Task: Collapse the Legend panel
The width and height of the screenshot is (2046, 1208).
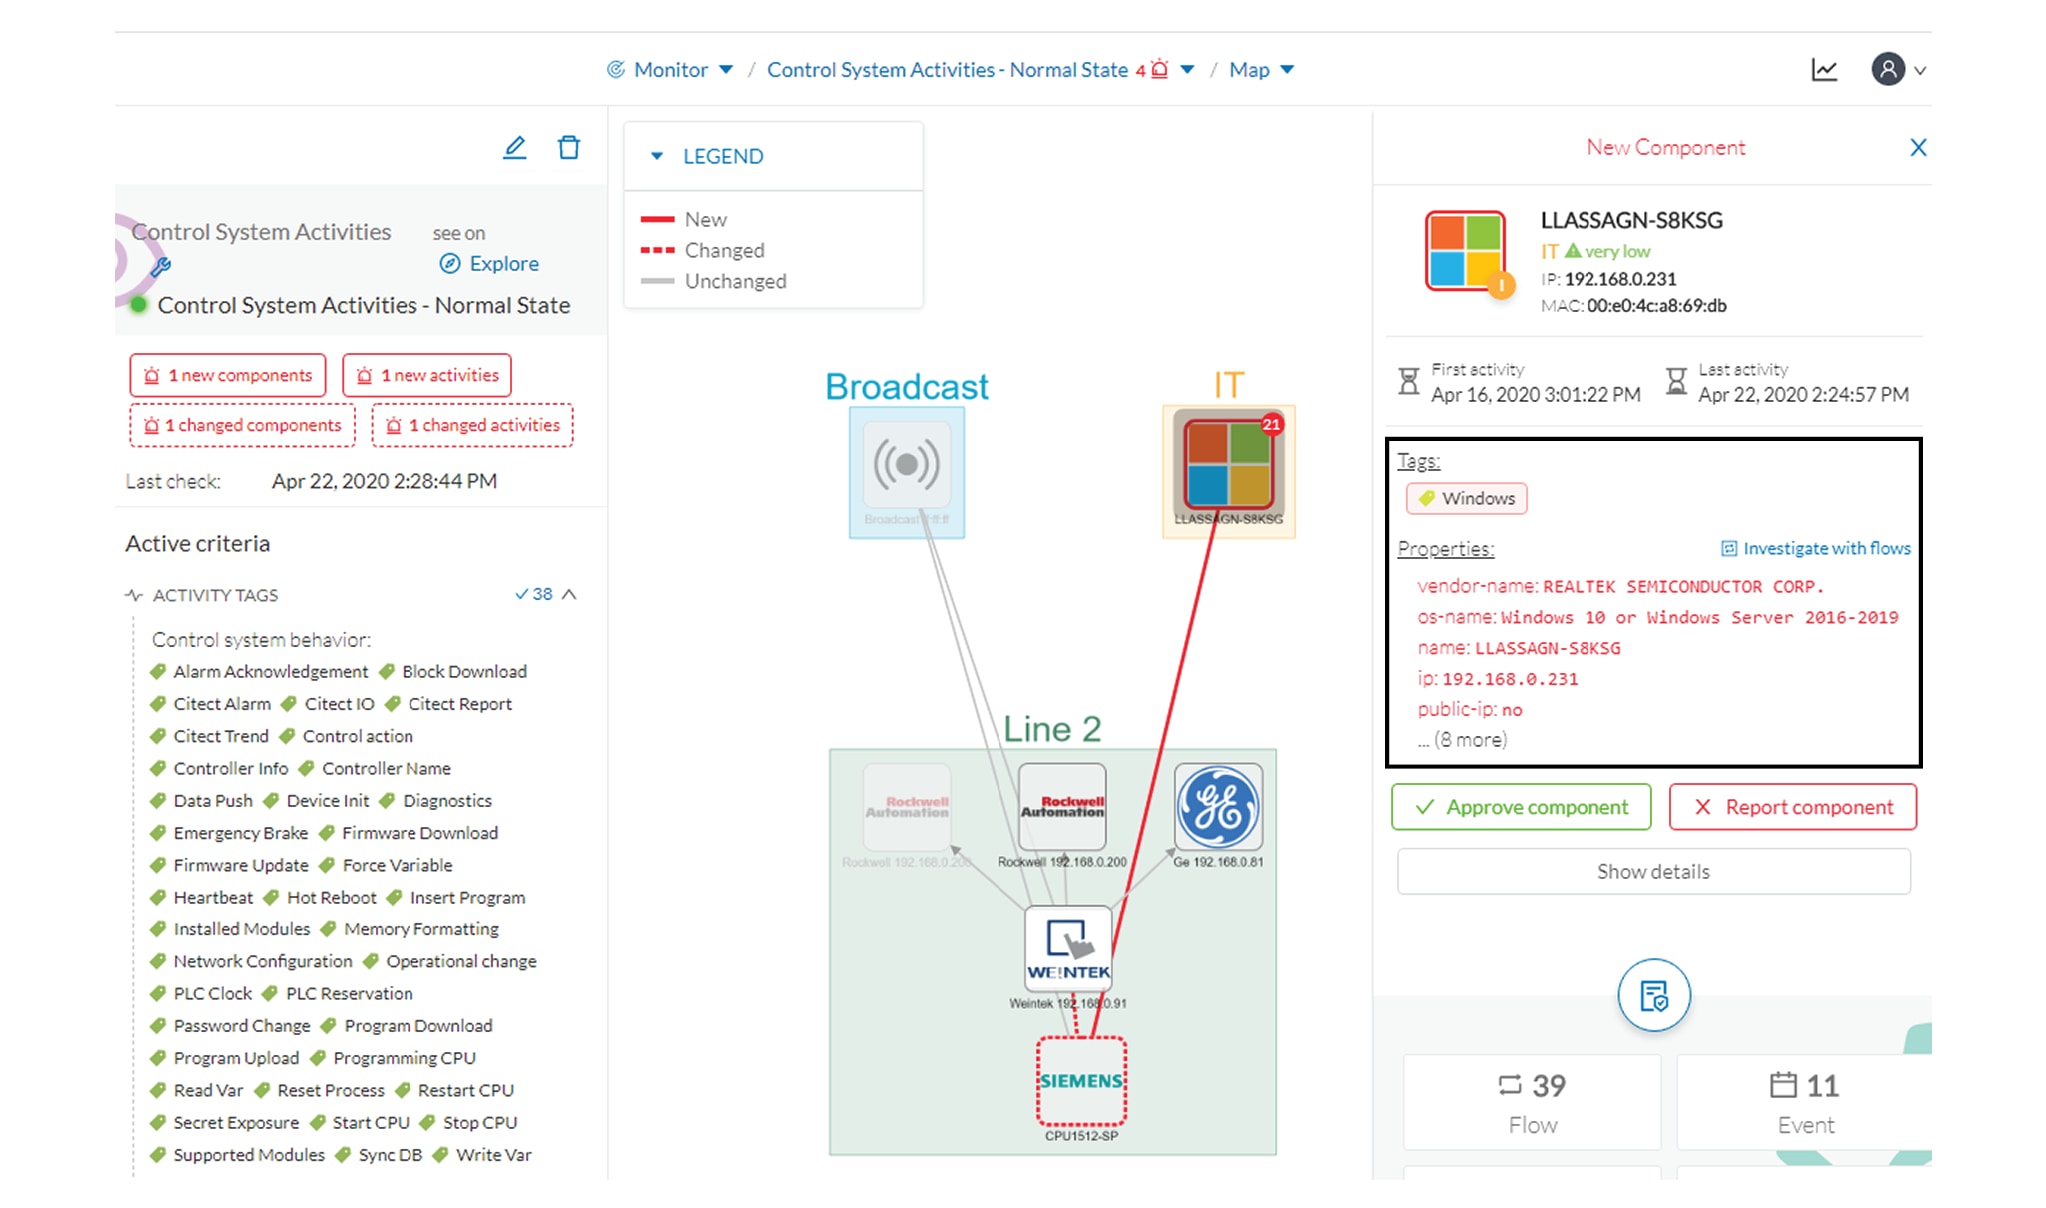Action: [x=657, y=156]
